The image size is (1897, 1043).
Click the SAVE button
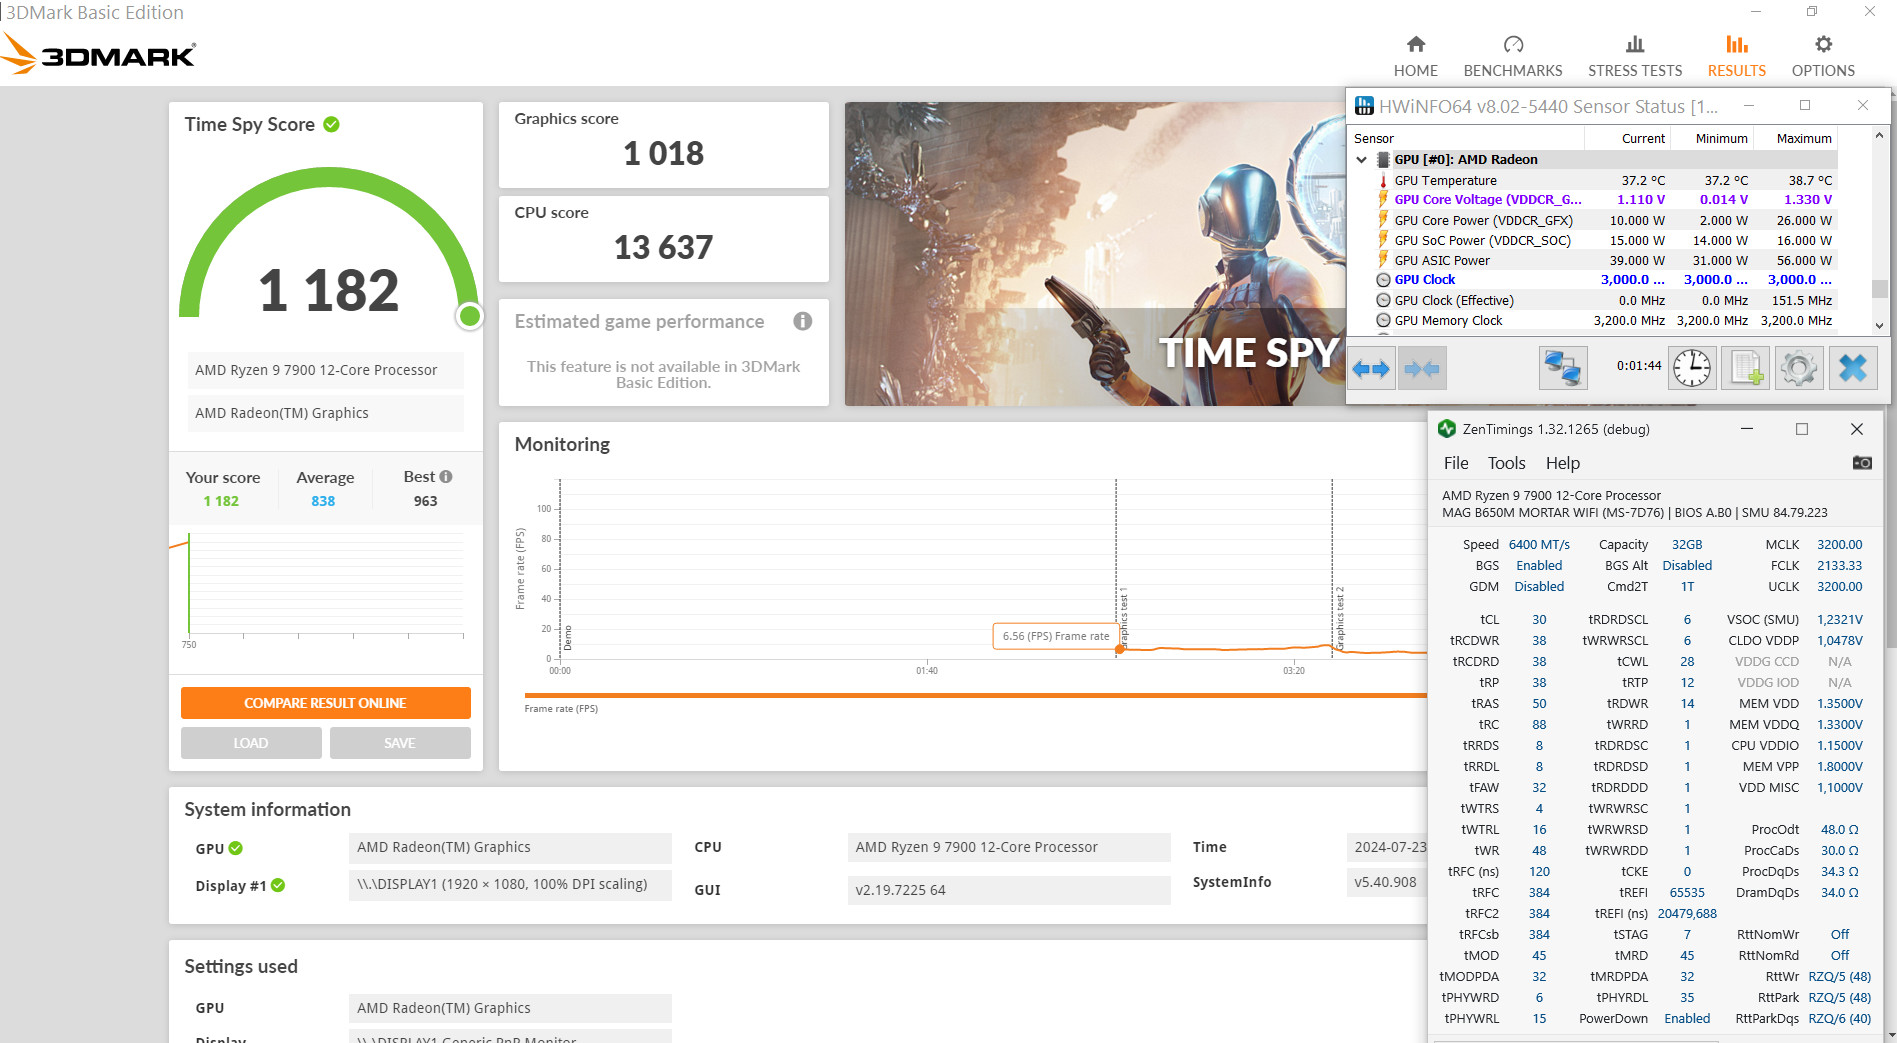click(x=400, y=743)
